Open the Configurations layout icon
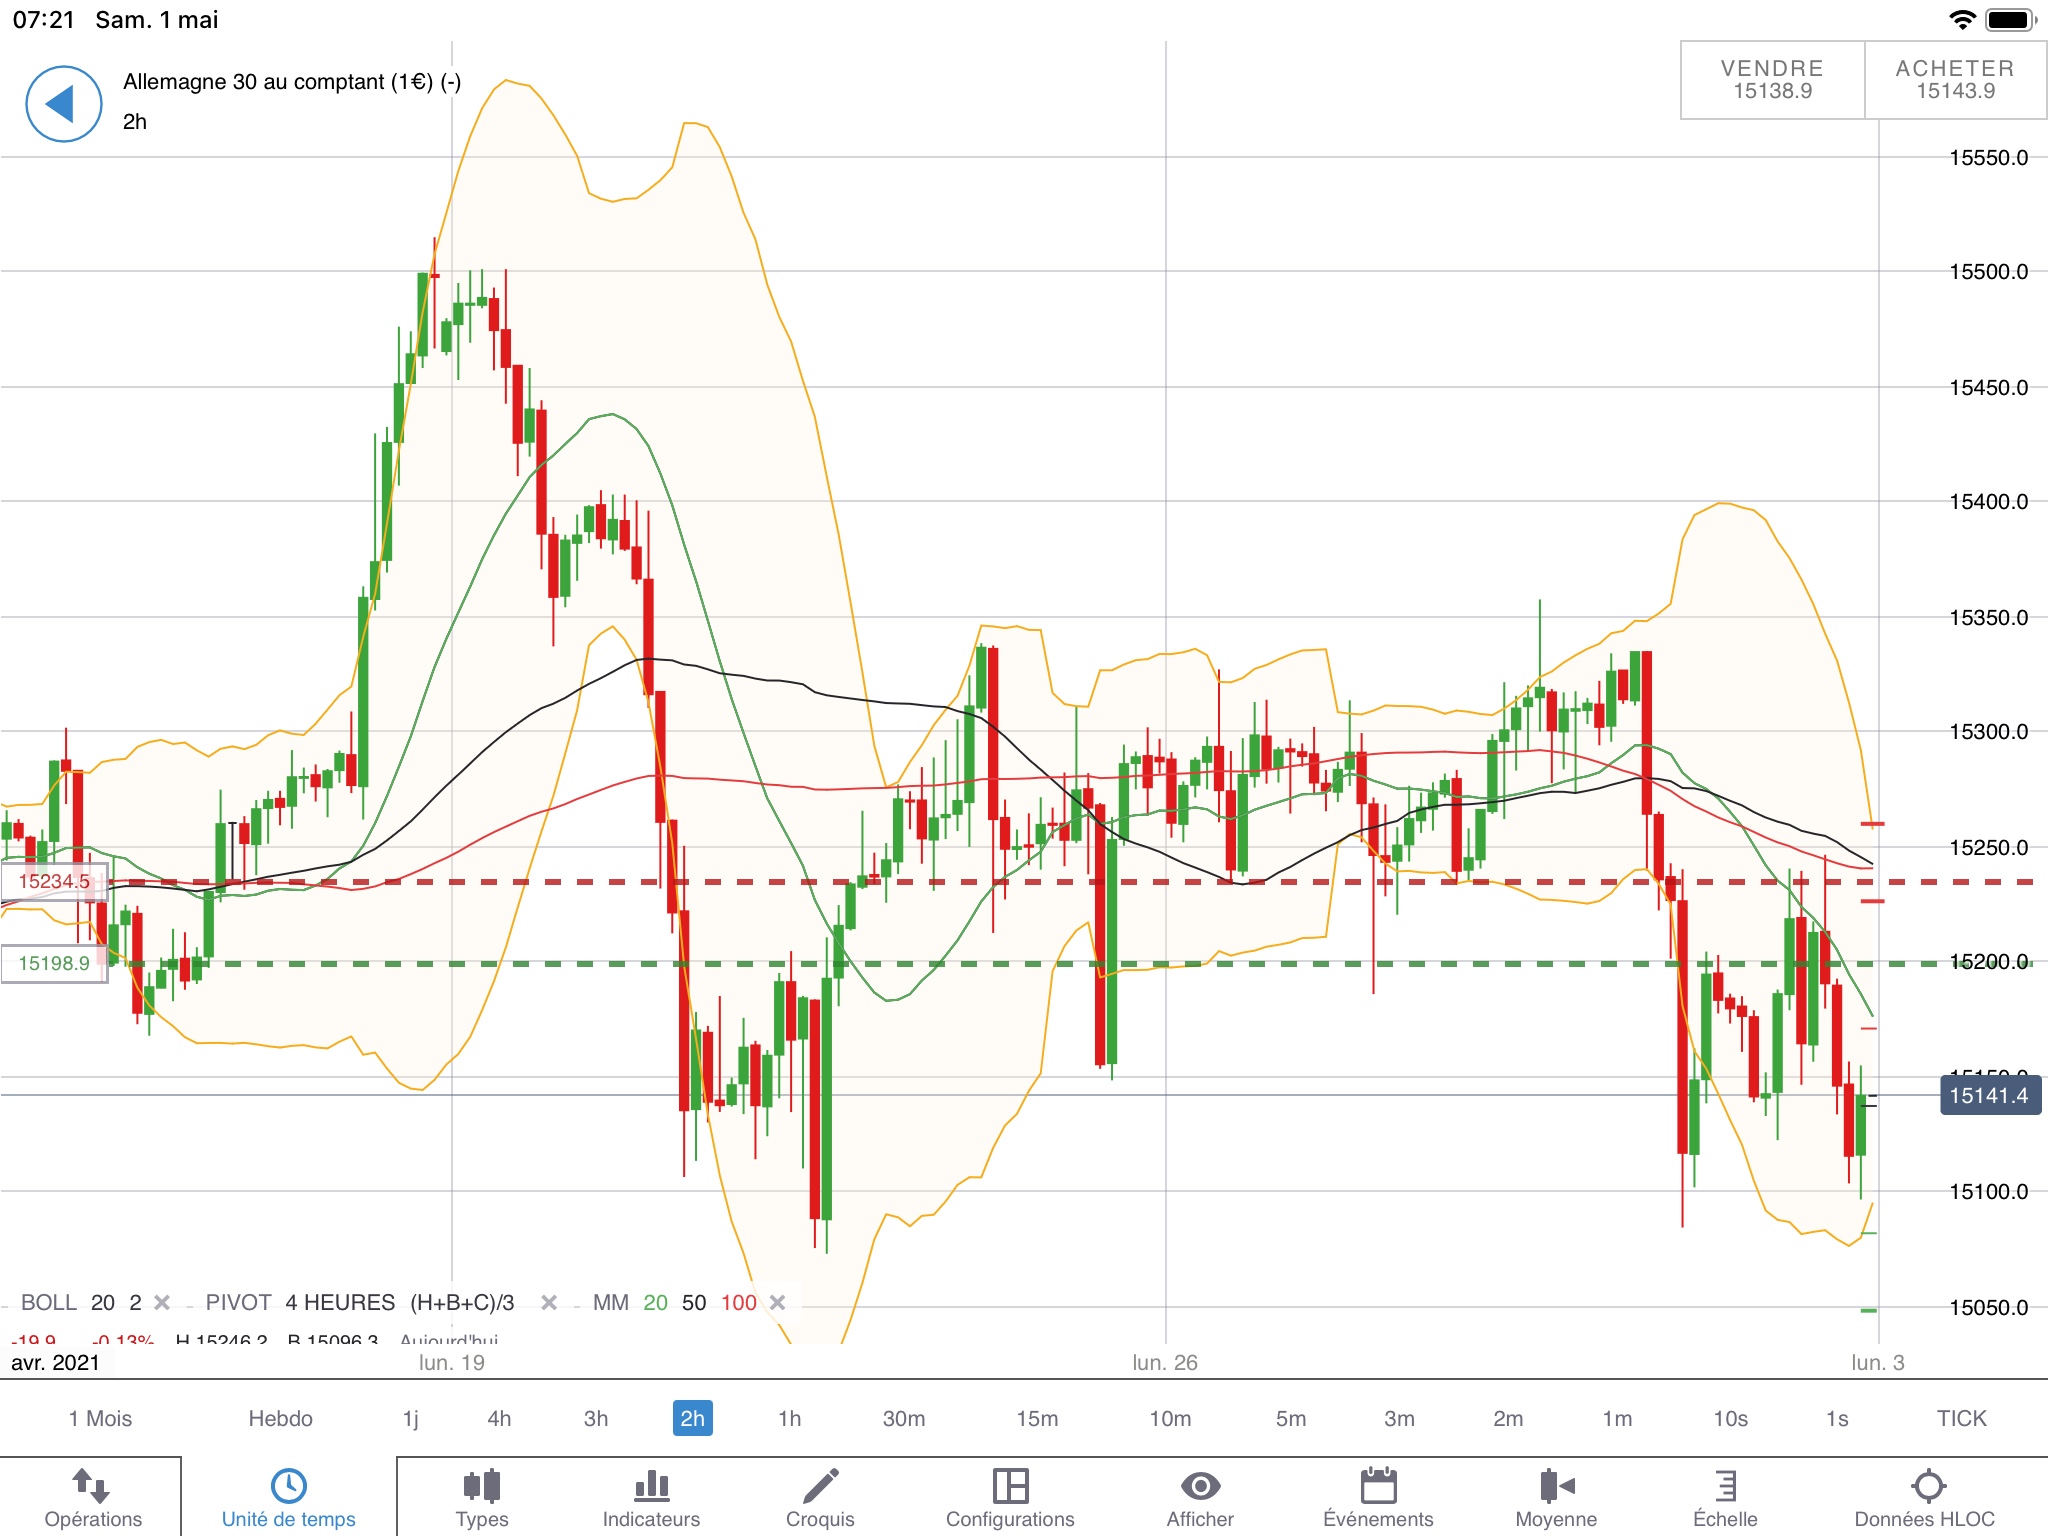Screen dimensions: 2048x1536 click(x=1010, y=1486)
